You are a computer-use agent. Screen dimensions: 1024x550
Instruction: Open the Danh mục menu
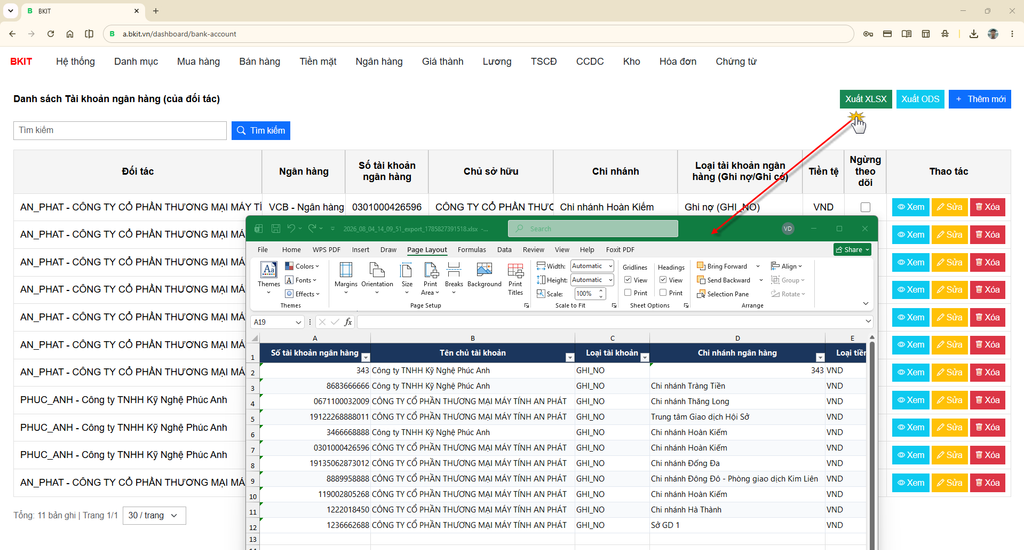pos(136,61)
